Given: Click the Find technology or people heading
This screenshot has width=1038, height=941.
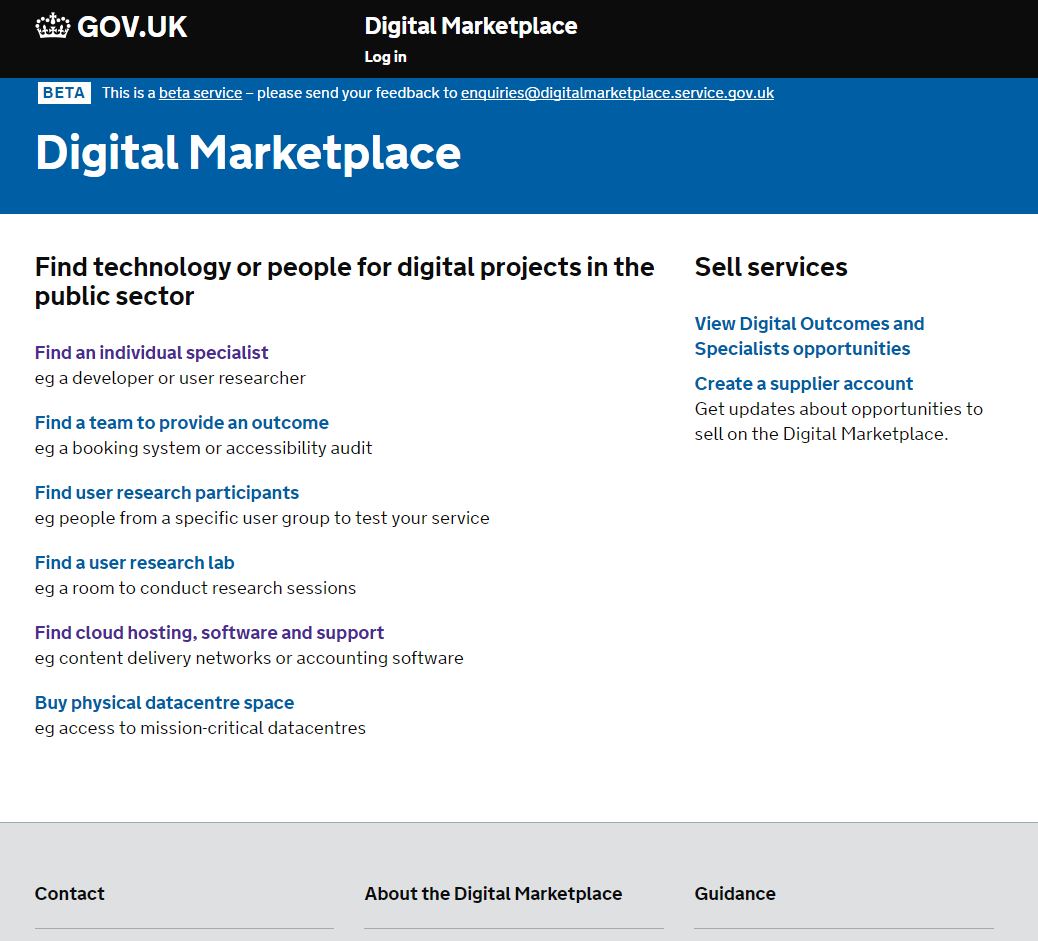Looking at the screenshot, I should tap(344, 281).
